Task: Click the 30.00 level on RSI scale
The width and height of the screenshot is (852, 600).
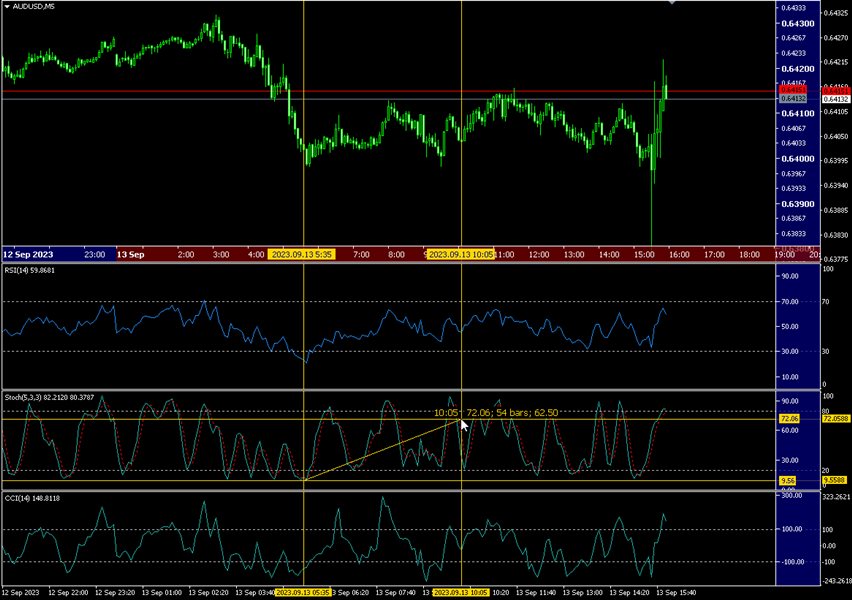Action: click(x=790, y=352)
